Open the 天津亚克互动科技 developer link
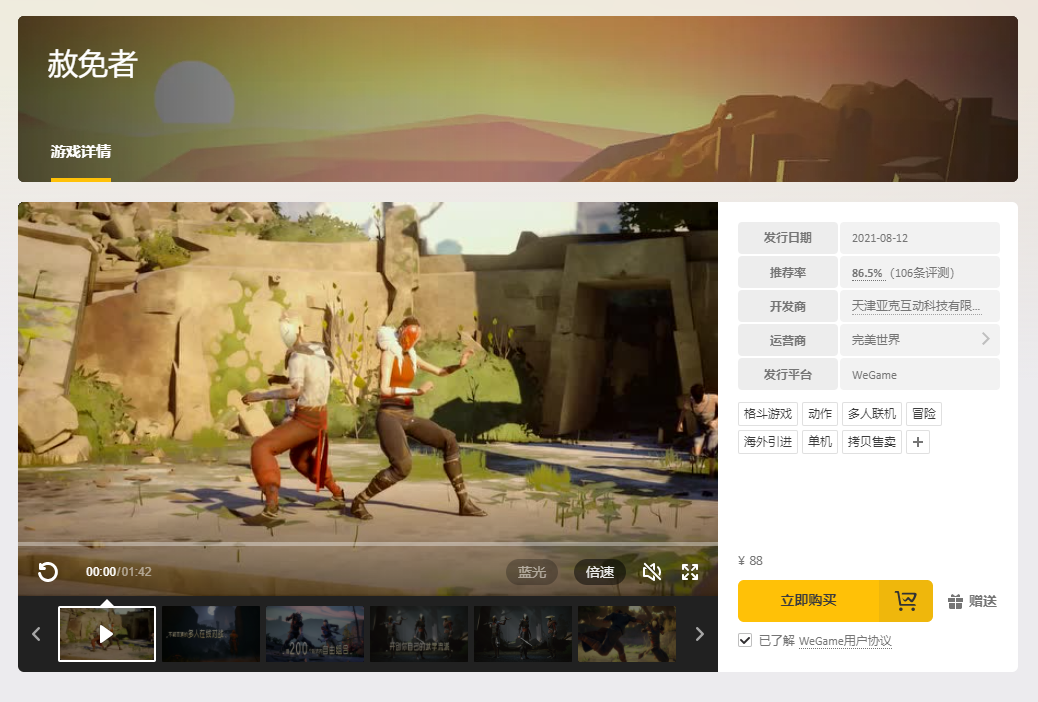 [916, 306]
